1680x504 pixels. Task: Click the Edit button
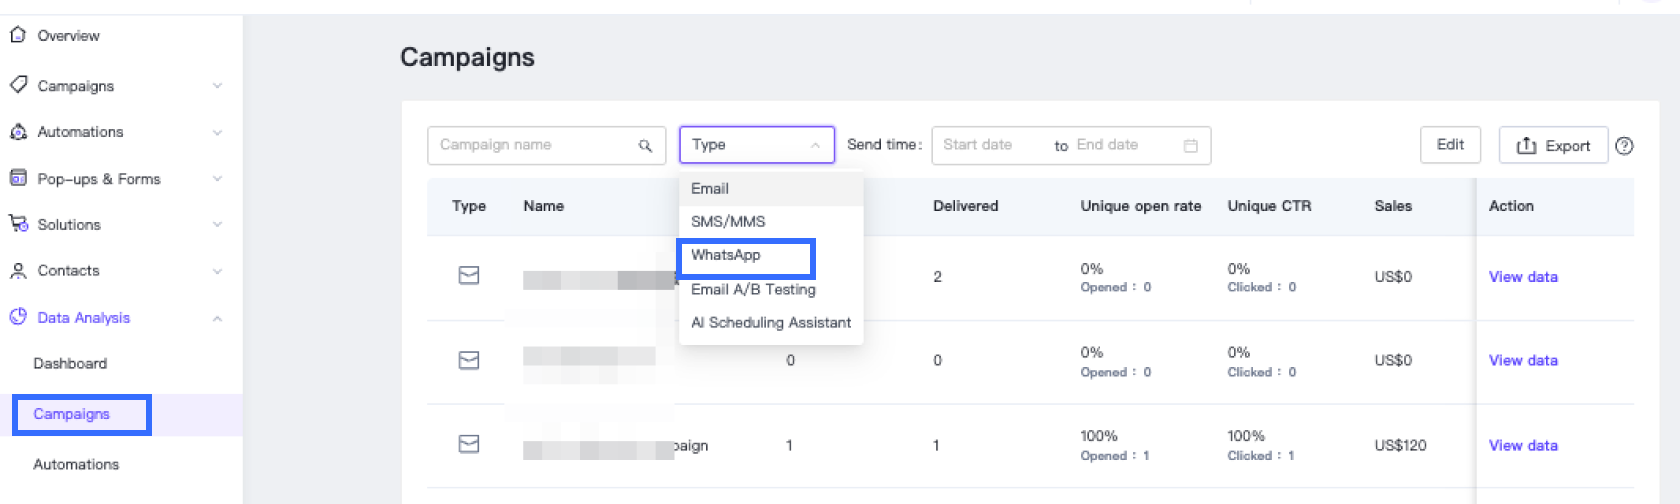(1450, 145)
